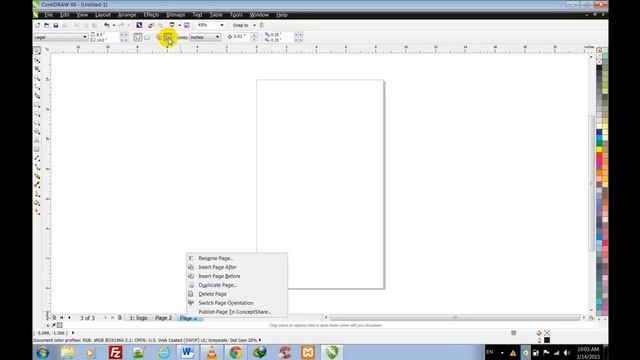Viewport: 640px width, 360px height.
Task: Select the Table tool in toolbox
Action: click(37, 149)
